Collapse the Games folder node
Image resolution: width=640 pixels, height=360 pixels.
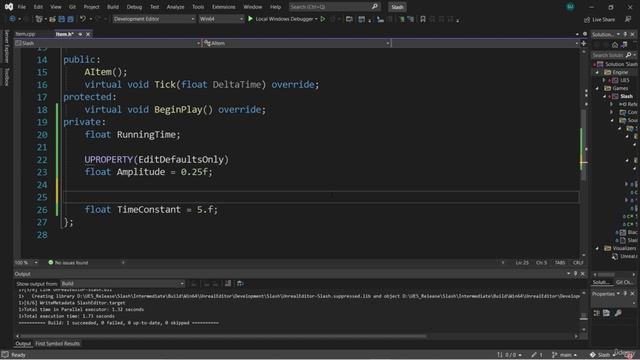[x=597, y=88]
